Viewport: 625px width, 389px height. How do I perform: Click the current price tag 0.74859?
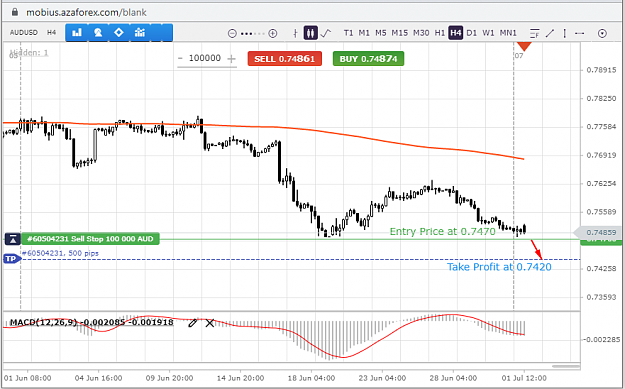click(598, 232)
